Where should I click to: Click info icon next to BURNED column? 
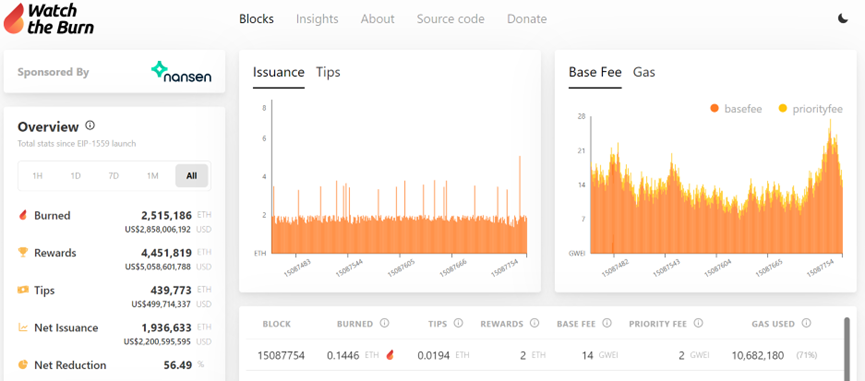(x=385, y=323)
